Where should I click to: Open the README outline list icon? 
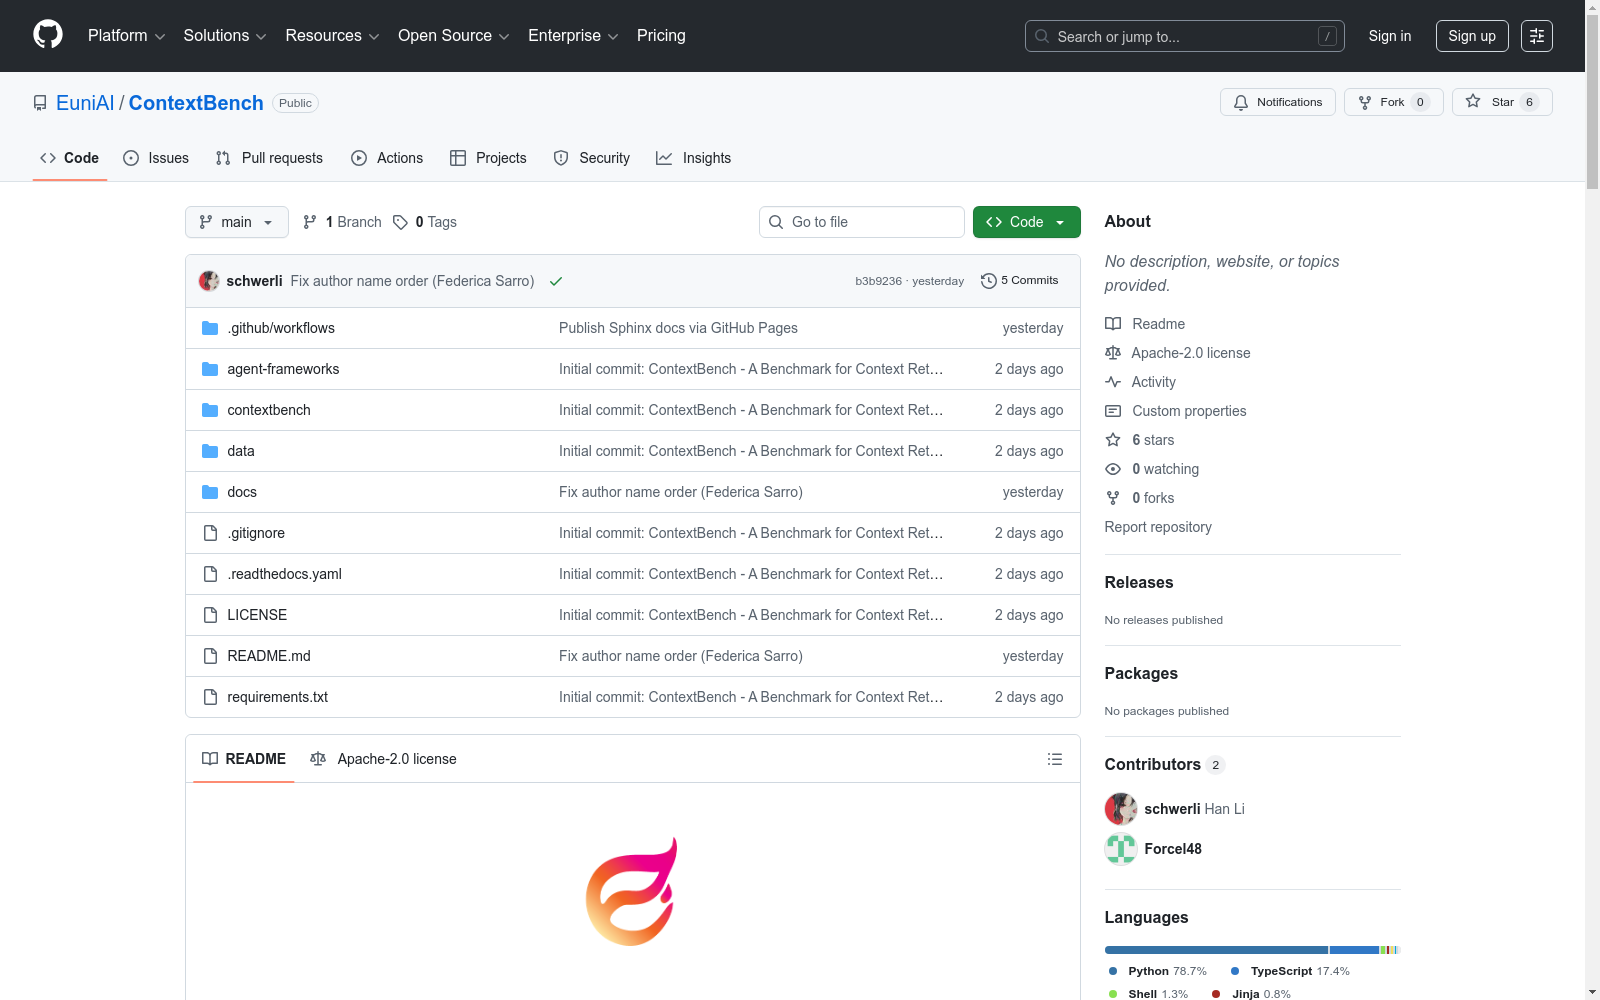click(x=1055, y=759)
